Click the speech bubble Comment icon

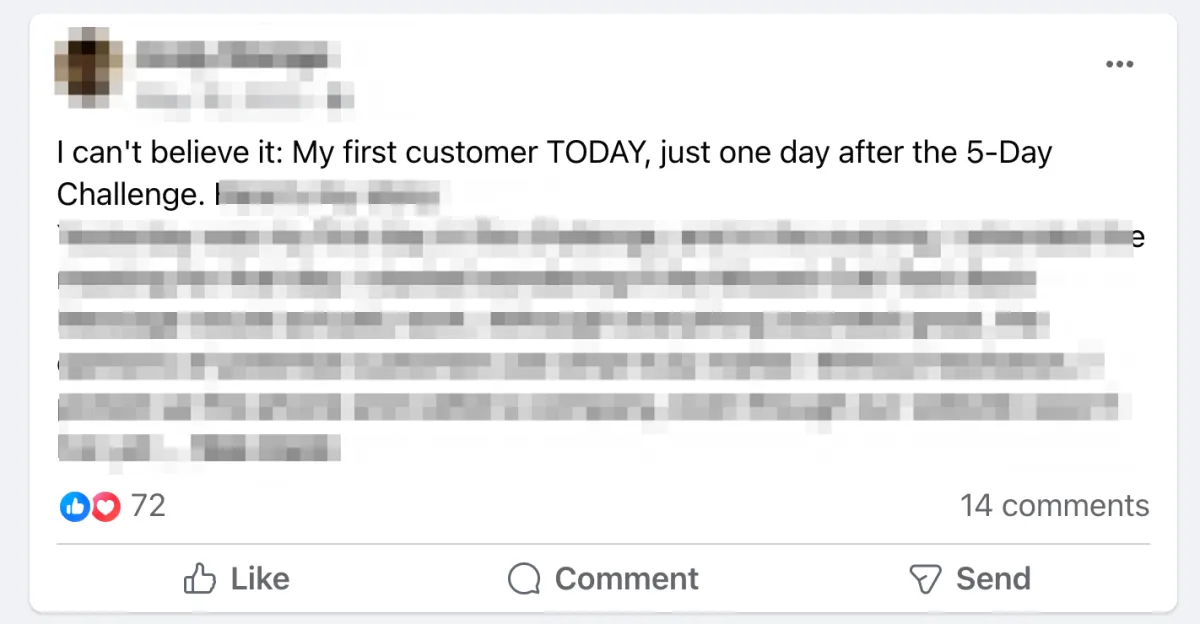pyautogui.click(x=524, y=579)
